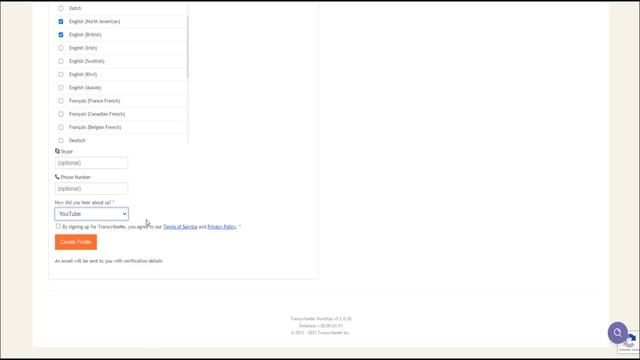Click the verification email notice text
Image resolution: width=640 pixels, height=360 pixels.
click(109, 261)
